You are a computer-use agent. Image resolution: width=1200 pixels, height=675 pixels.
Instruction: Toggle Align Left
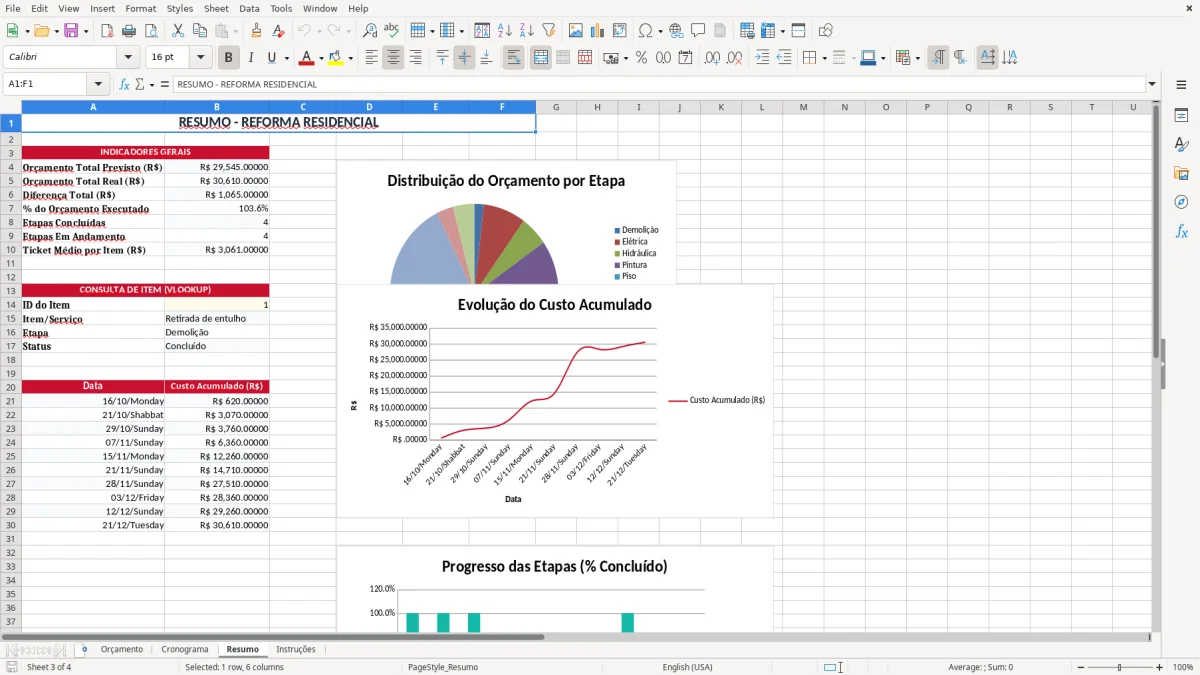pos(371,58)
